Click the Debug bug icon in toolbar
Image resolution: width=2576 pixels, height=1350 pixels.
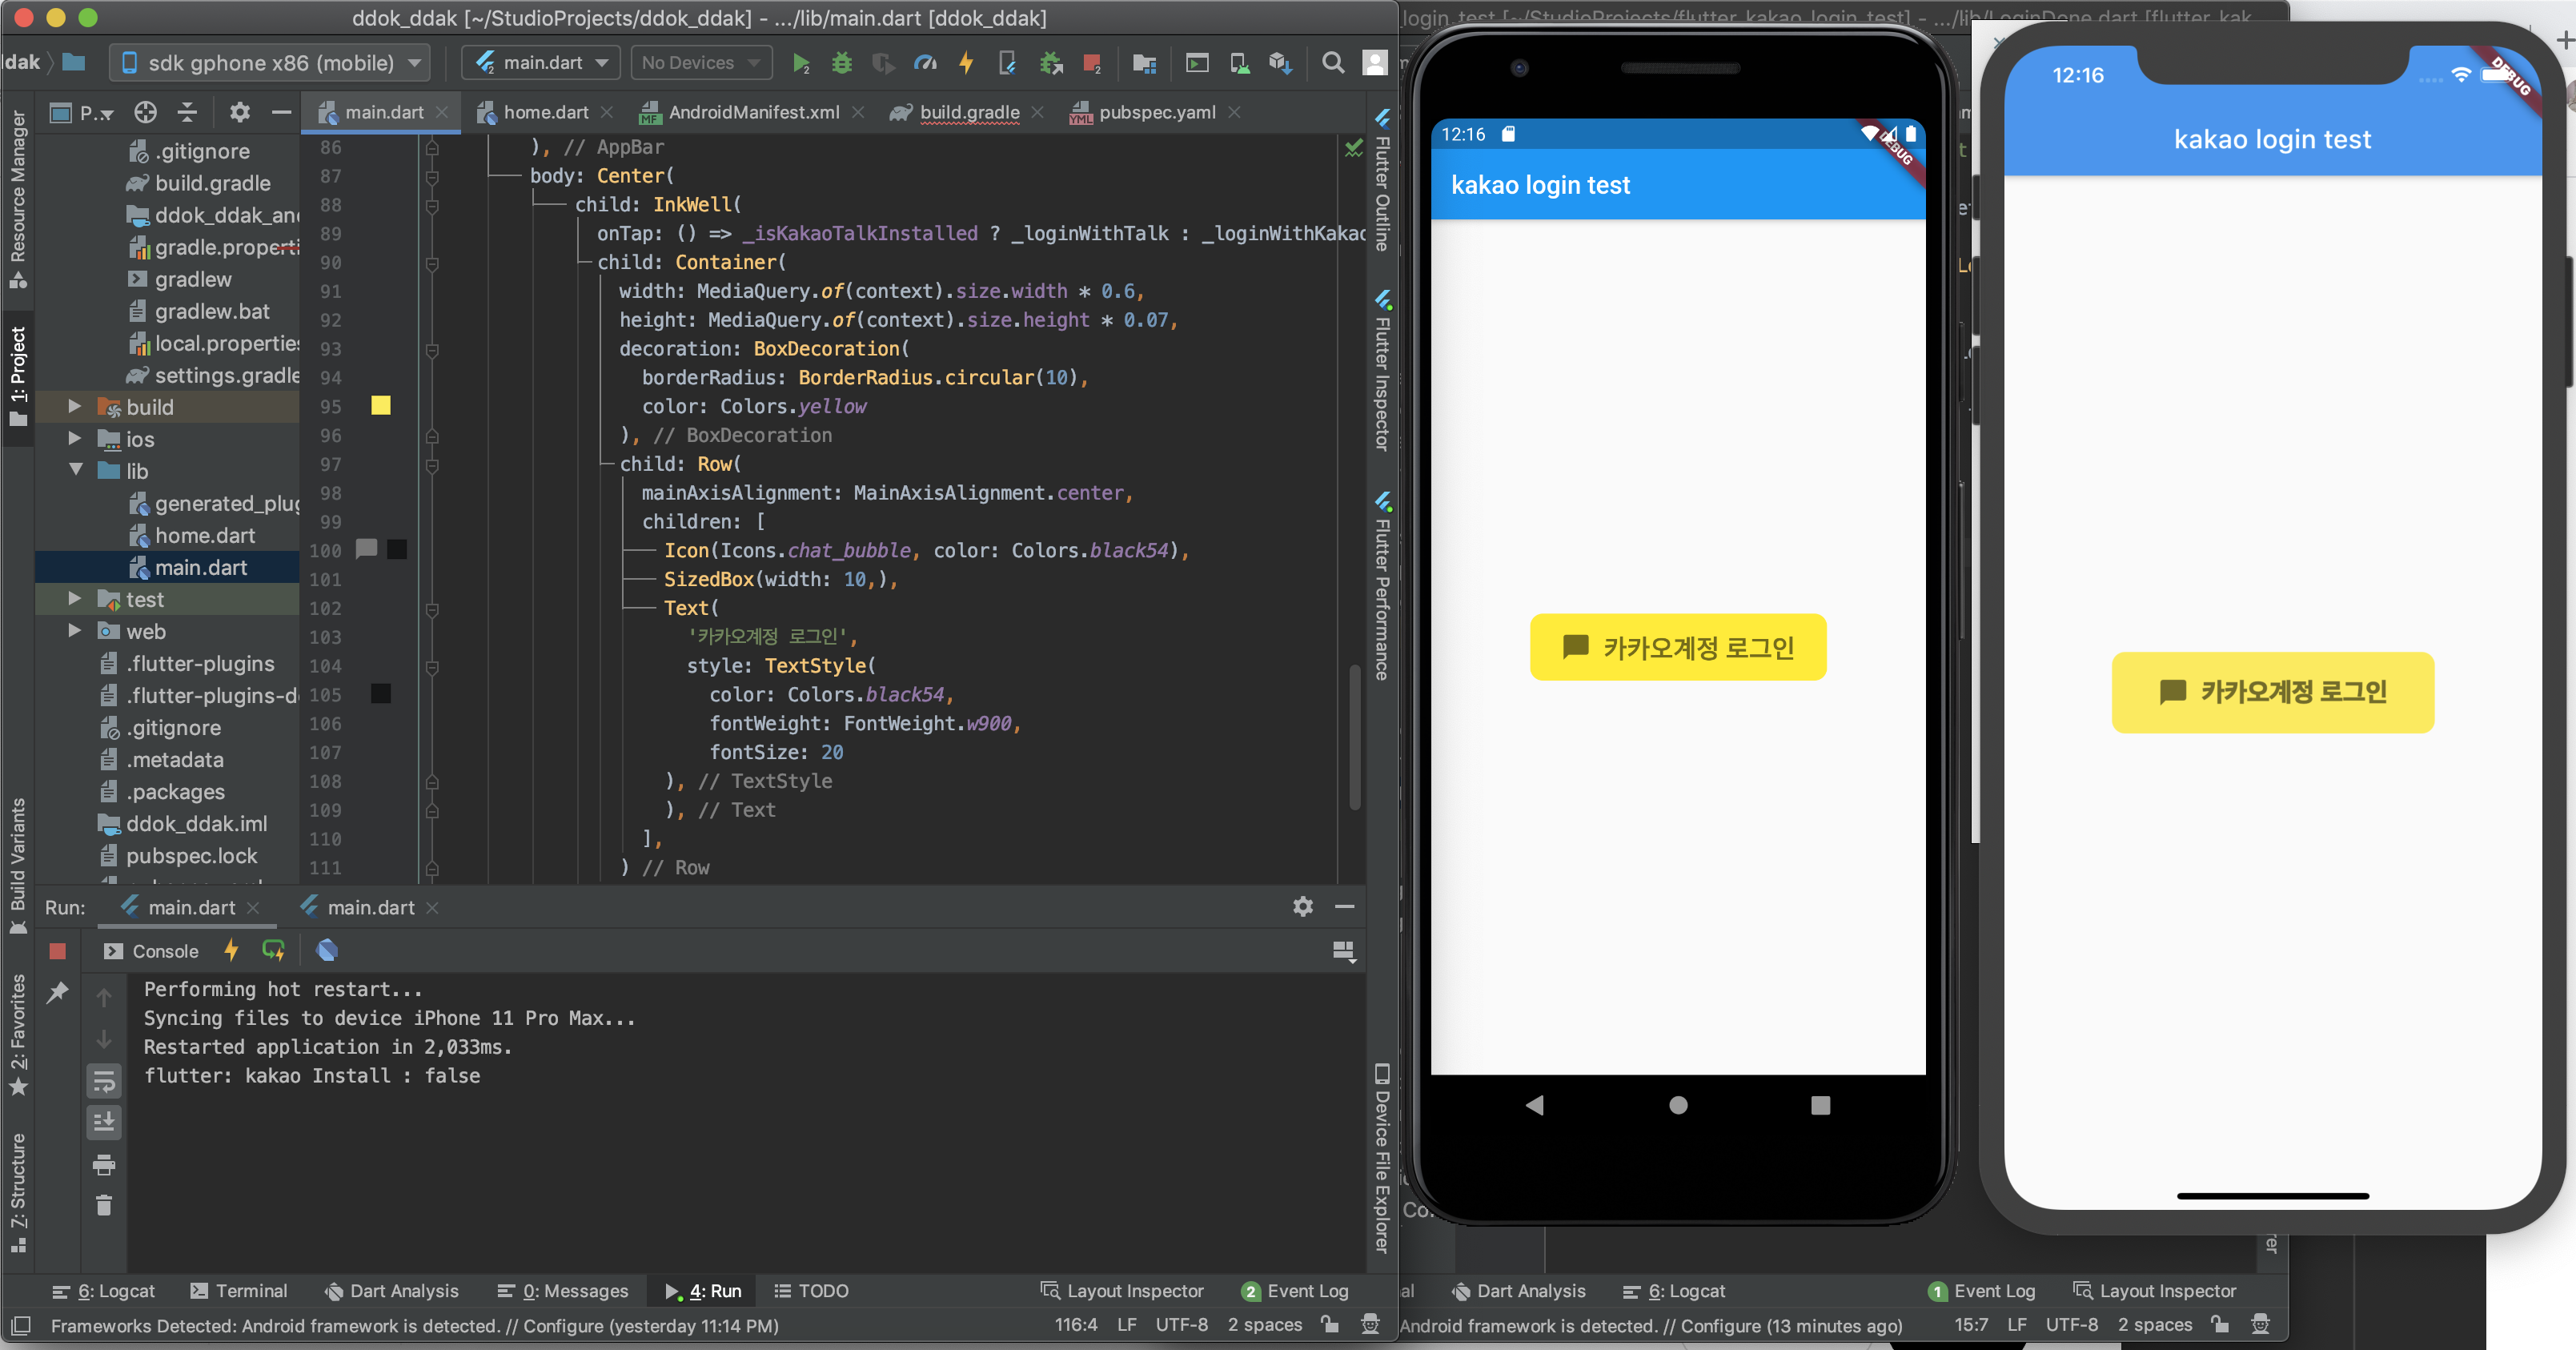[842, 63]
